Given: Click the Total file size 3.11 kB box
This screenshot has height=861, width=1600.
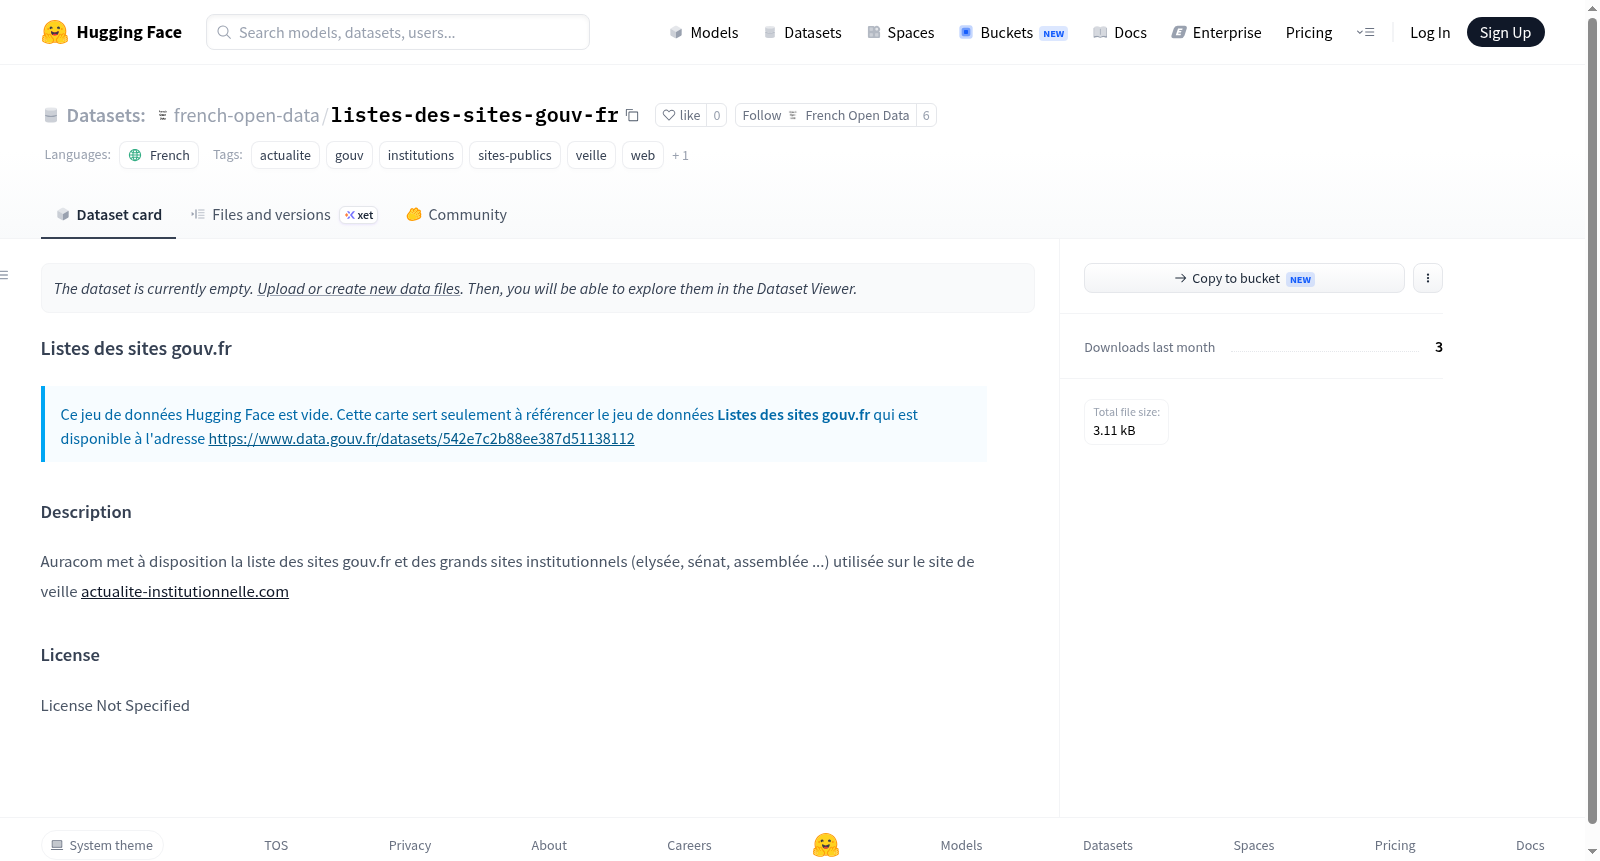Looking at the screenshot, I should point(1126,421).
